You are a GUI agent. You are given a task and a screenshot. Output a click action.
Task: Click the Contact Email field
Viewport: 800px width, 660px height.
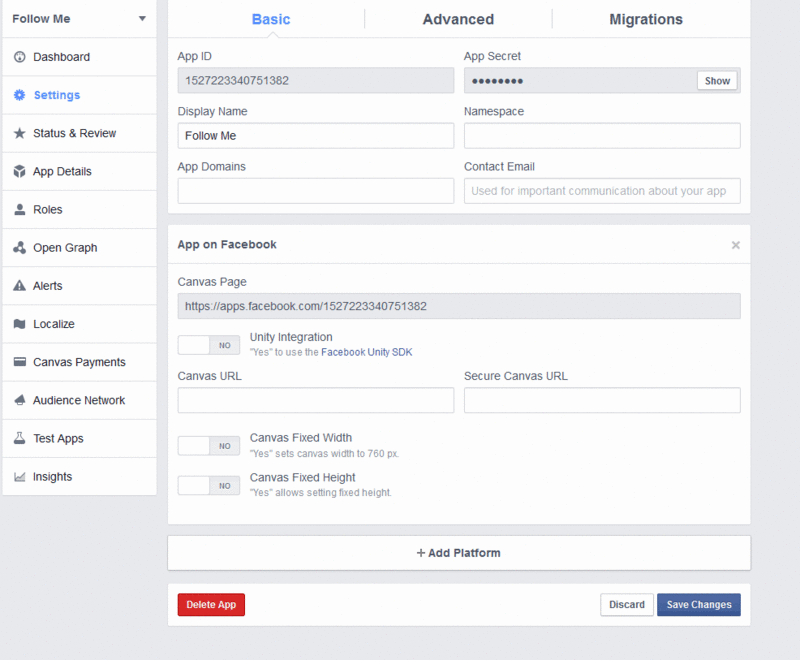pos(602,191)
